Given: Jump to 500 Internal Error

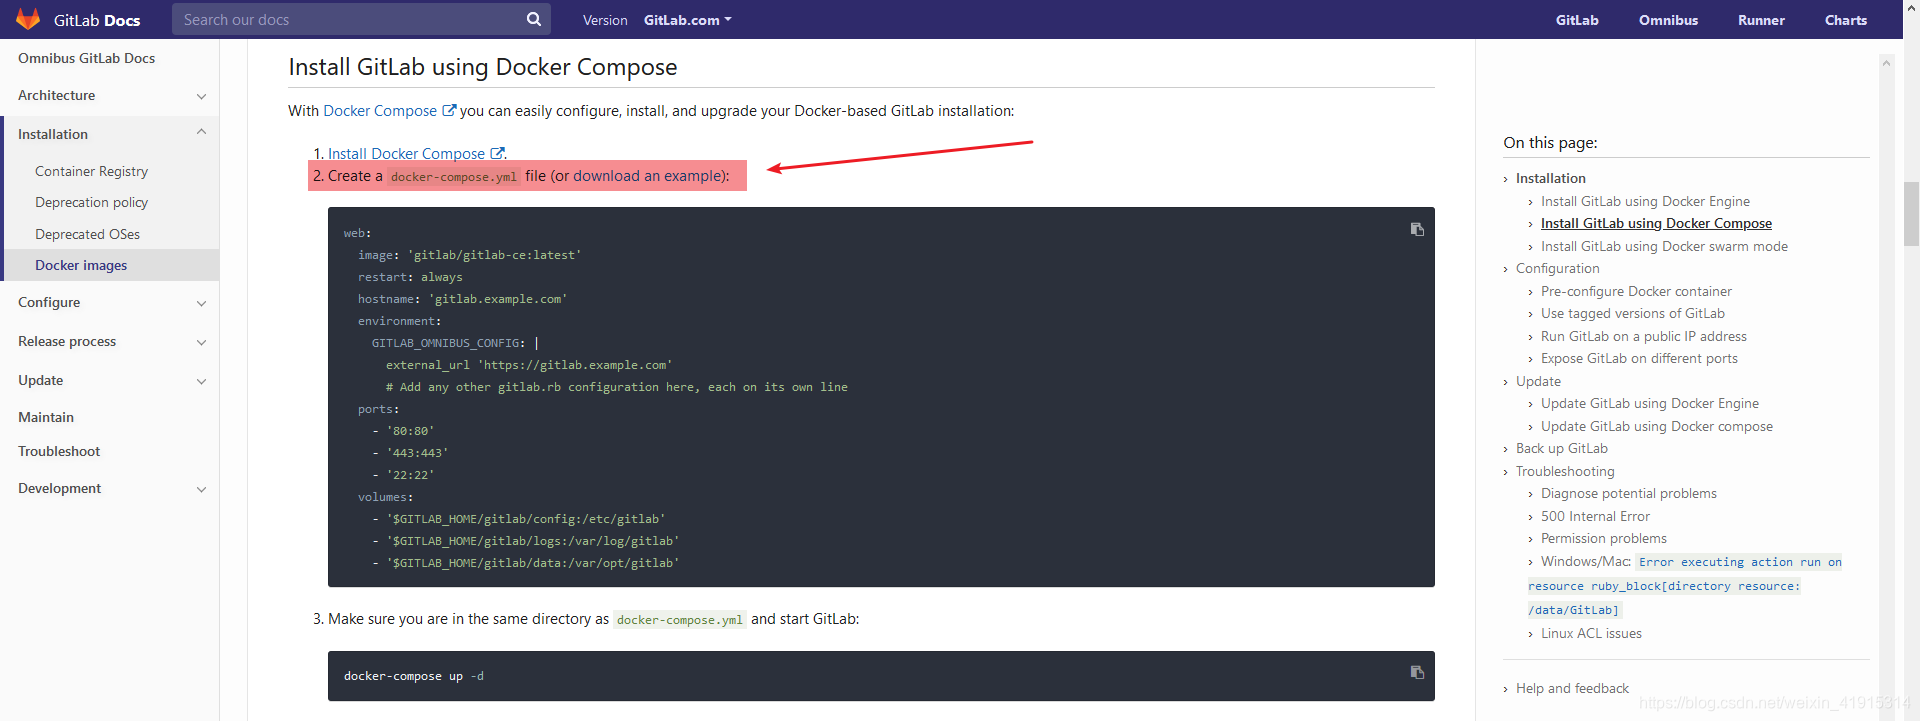Looking at the screenshot, I should click(x=1595, y=516).
